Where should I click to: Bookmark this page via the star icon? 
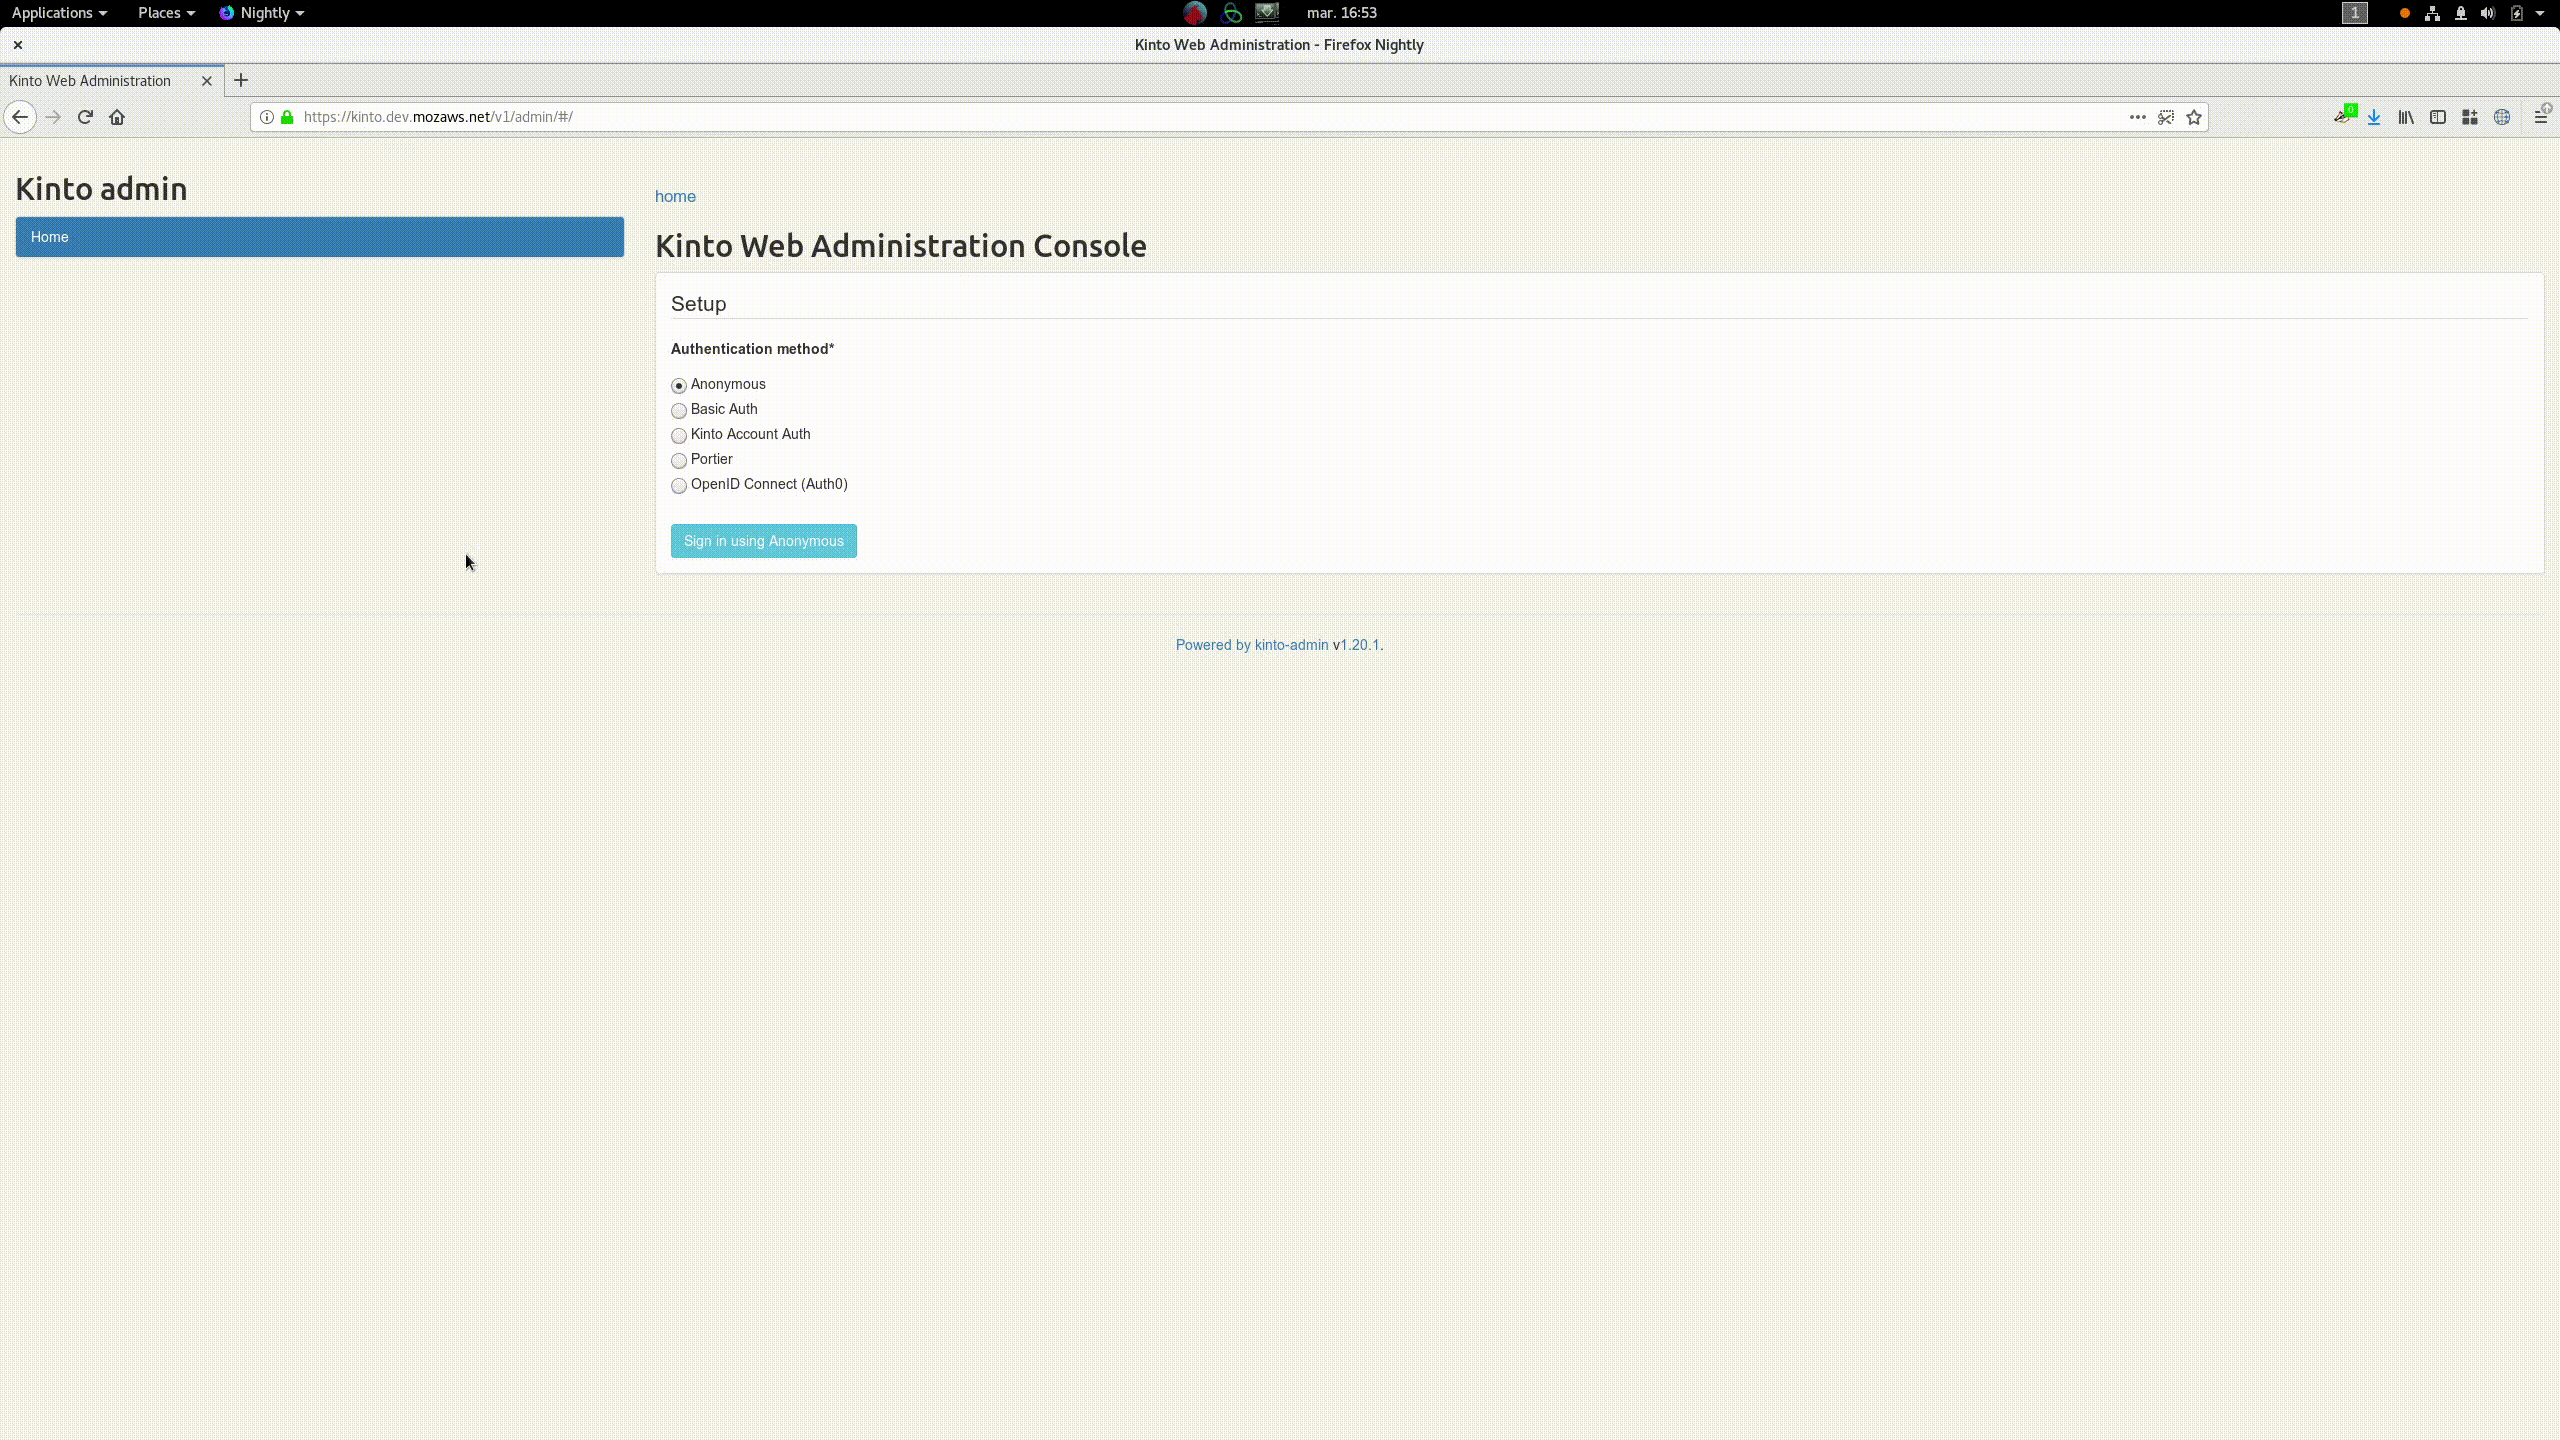pyautogui.click(x=2194, y=117)
